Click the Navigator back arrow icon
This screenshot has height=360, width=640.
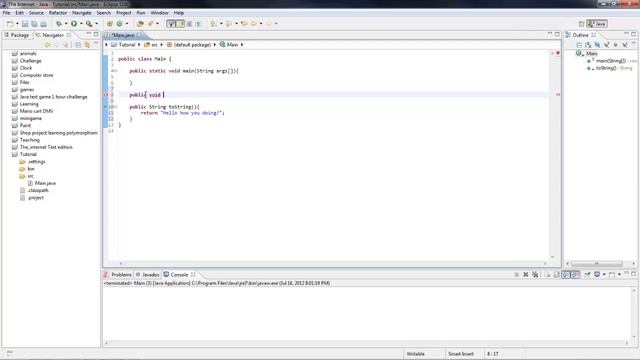click(x=47, y=44)
